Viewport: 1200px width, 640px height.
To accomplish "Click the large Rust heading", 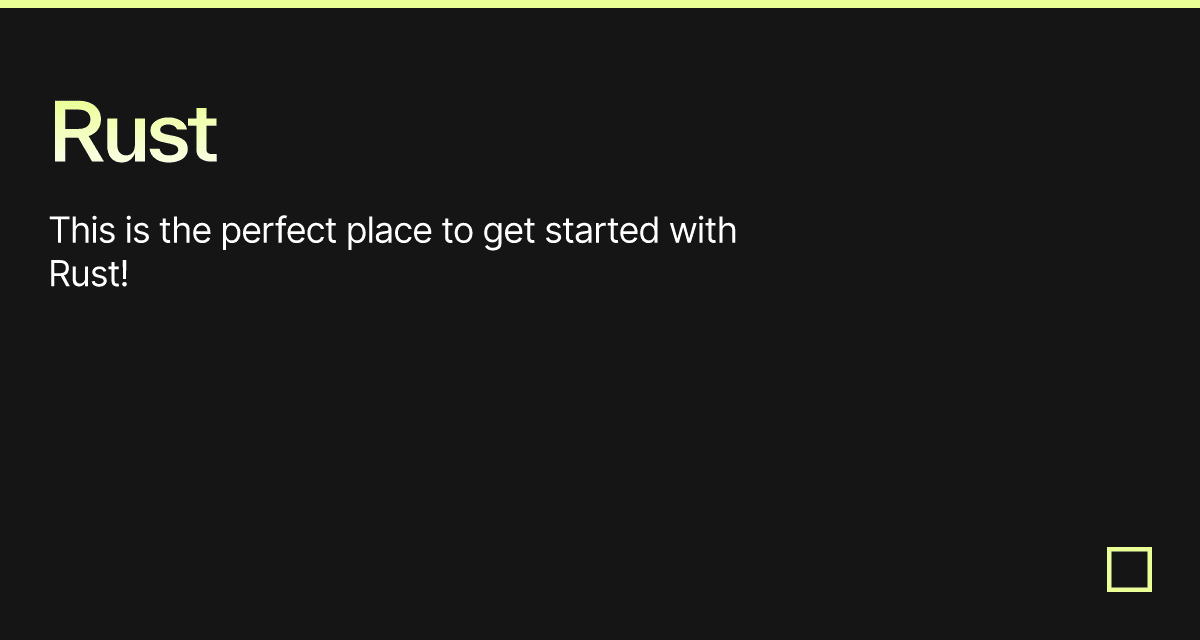I will (134, 133).
